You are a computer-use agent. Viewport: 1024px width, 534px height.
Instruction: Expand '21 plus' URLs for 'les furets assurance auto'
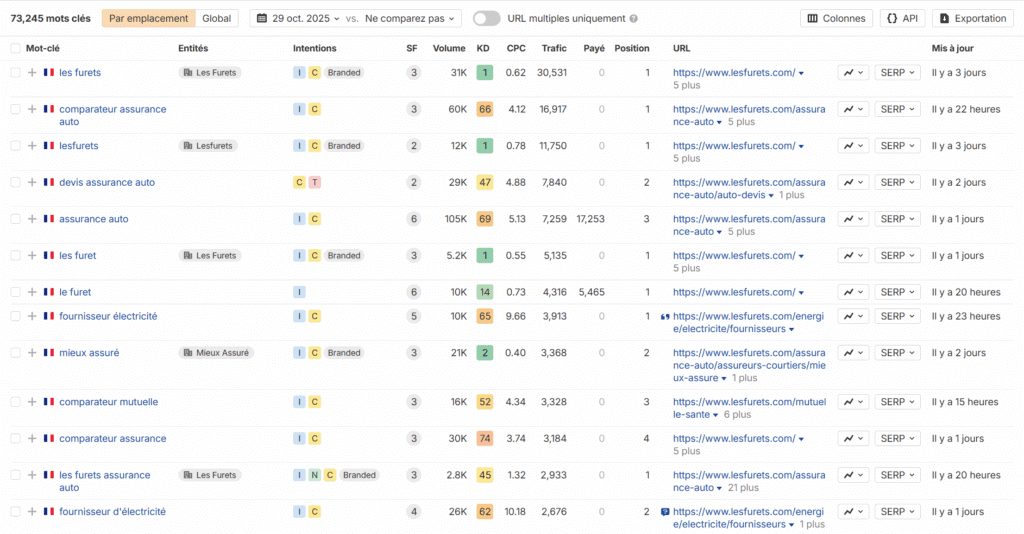[743, 488]
